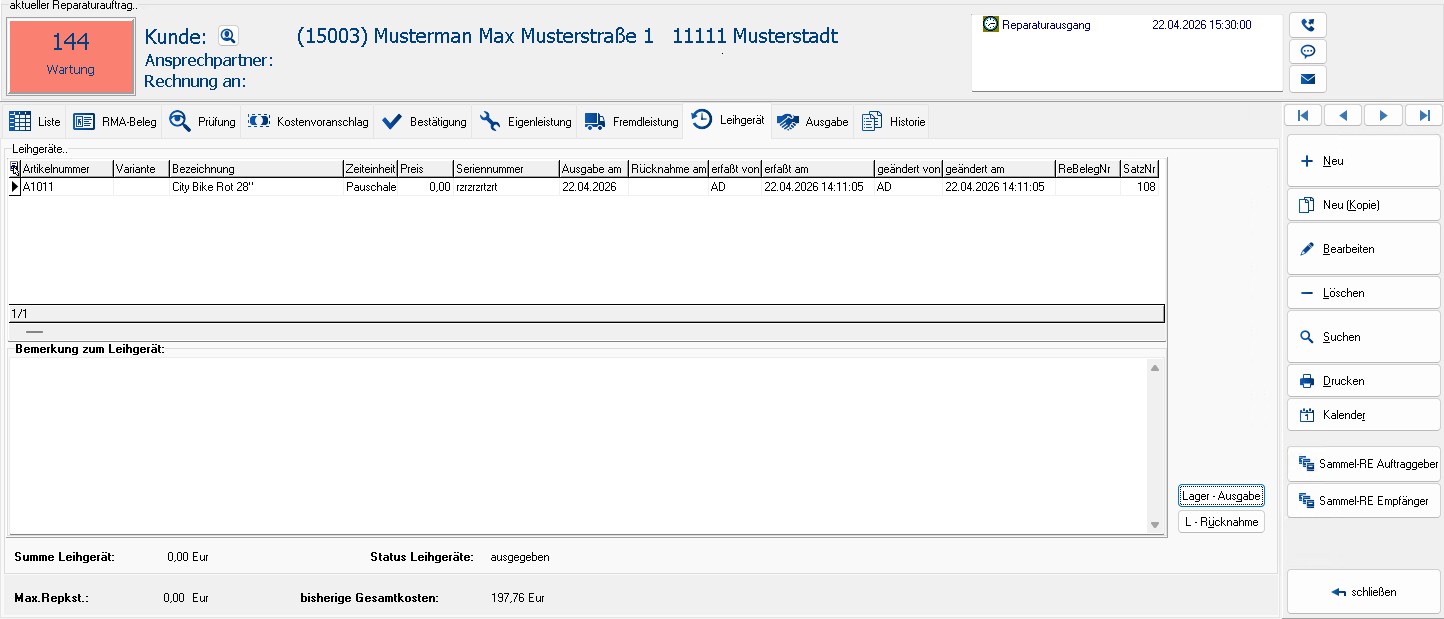Click the Löschen button
The height and width of the screenshot is (619, 1444).
click(x=1363, y=293)
